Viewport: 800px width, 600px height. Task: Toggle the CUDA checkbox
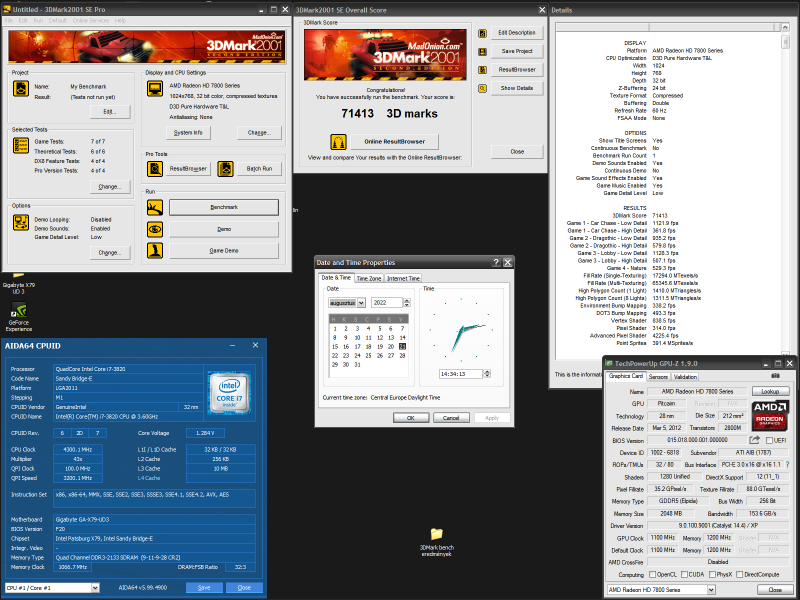click(684, 574)
